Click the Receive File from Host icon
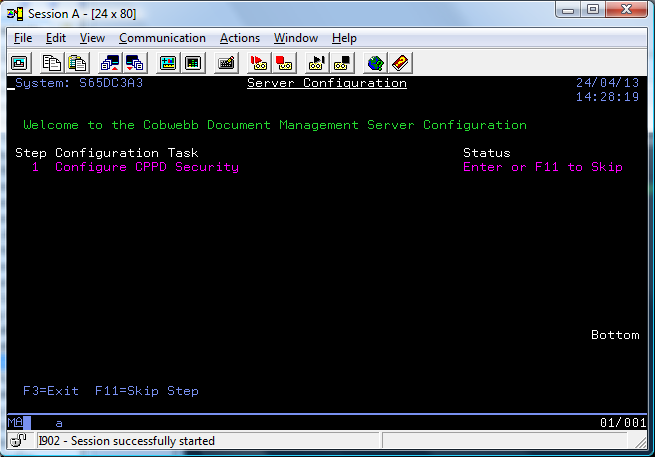 click(135, 63)
